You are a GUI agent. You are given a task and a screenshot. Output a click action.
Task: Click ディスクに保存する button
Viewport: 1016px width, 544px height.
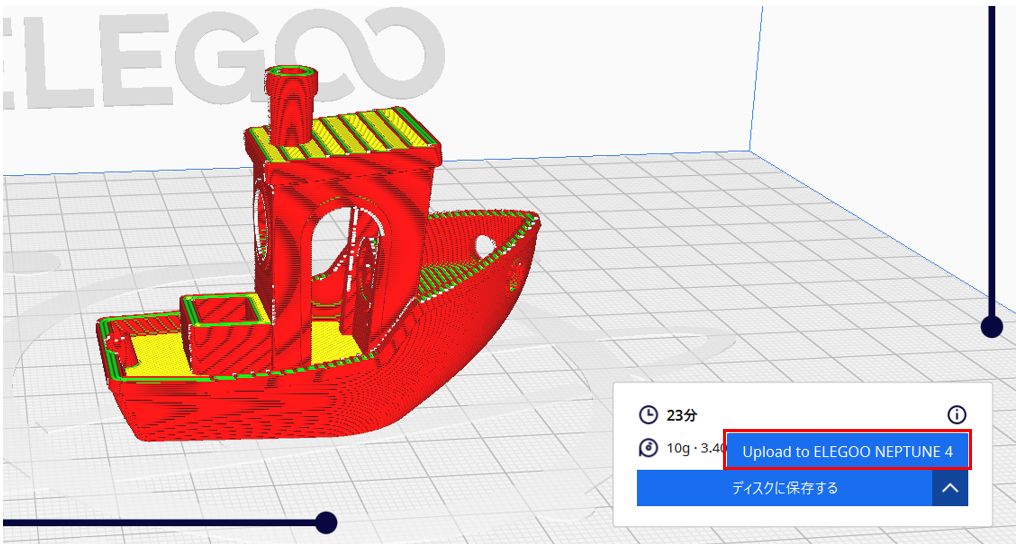pyautogui.click(x=785, y=488)
